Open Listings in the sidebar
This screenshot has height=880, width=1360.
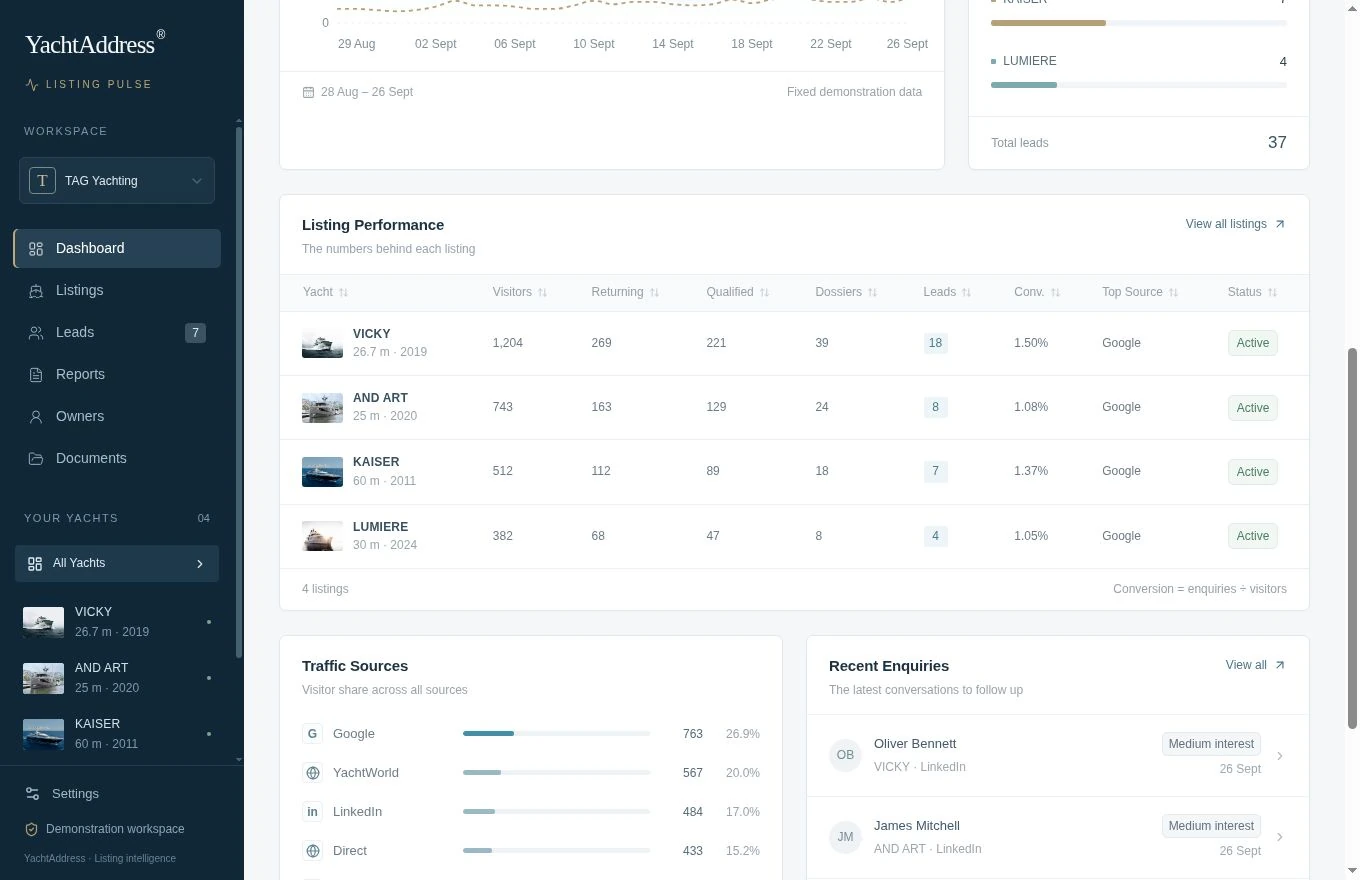[117, 291]
